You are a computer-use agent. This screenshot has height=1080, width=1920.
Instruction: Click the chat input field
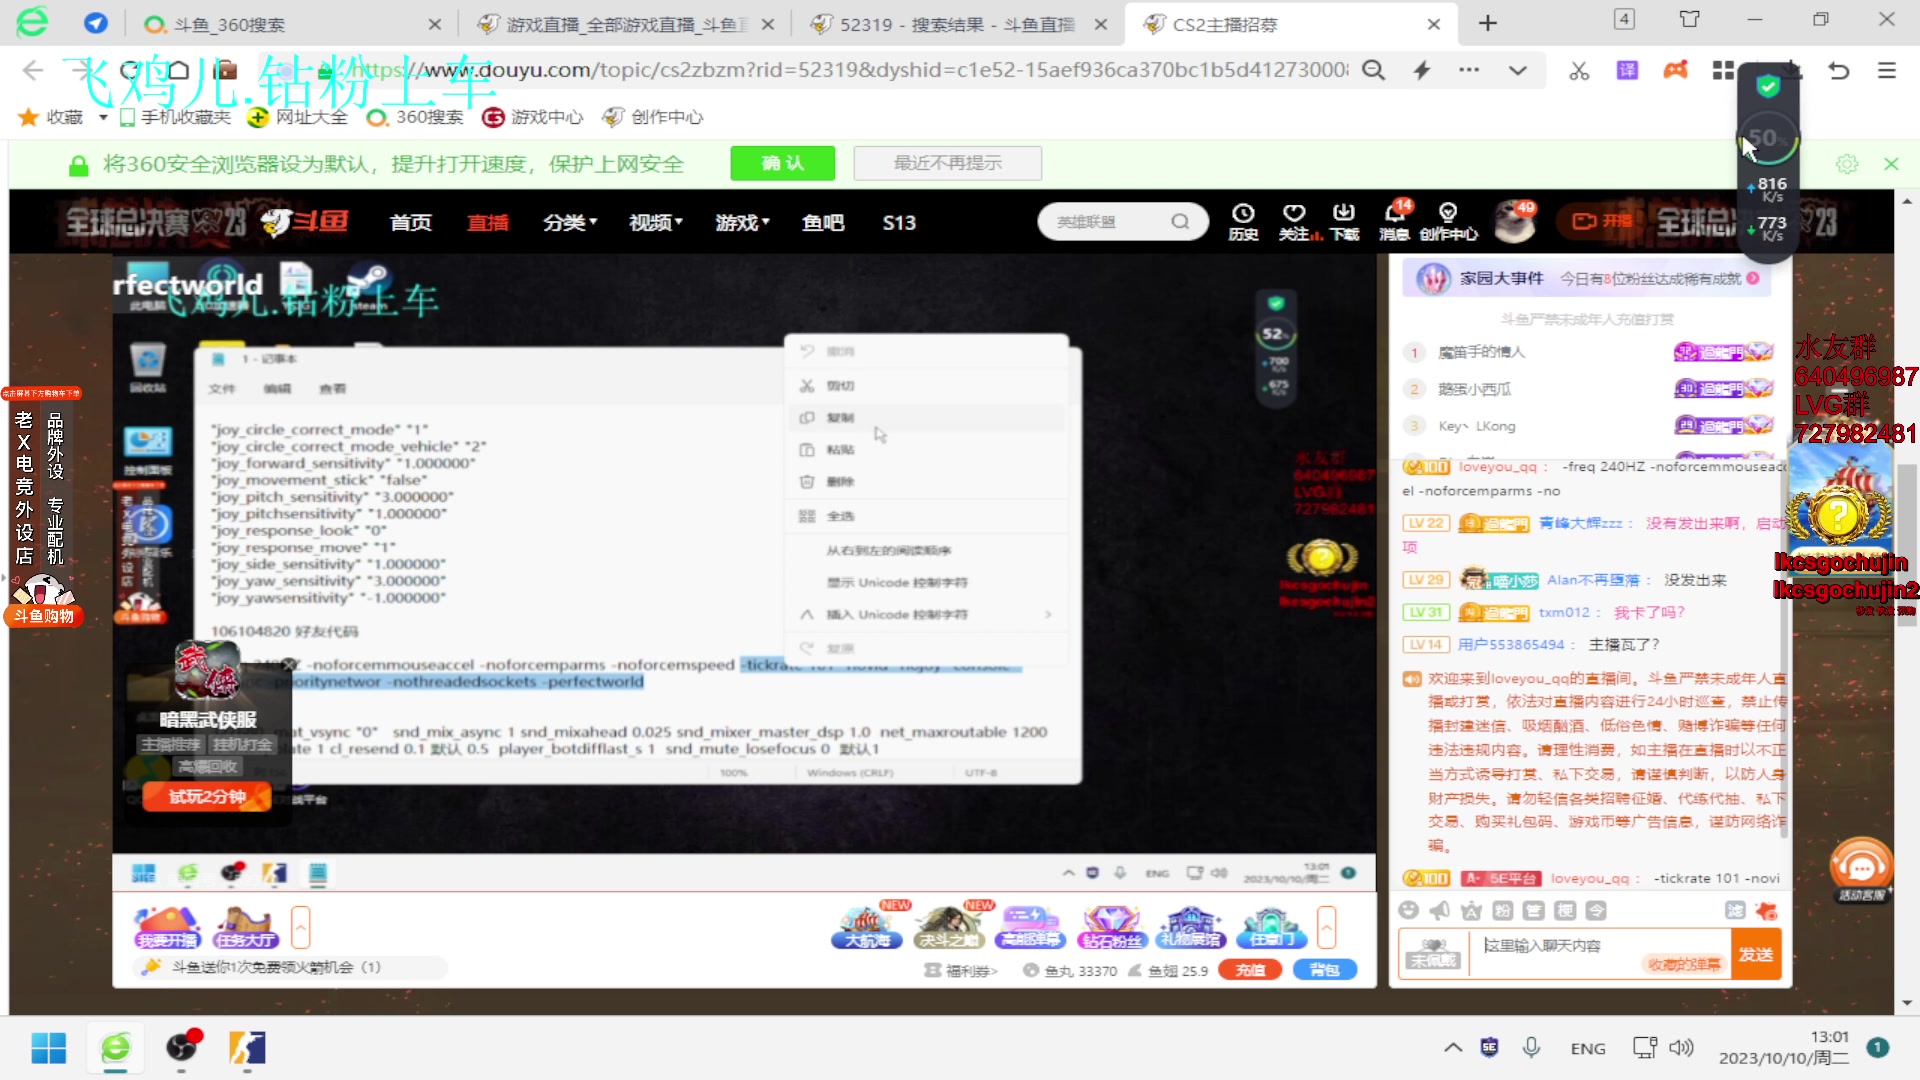tap(1600, 954)
